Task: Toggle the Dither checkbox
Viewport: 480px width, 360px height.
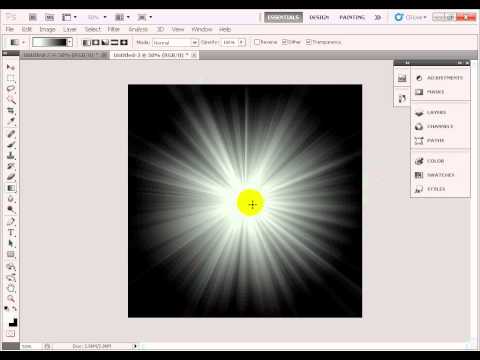Action: [284, 42]
